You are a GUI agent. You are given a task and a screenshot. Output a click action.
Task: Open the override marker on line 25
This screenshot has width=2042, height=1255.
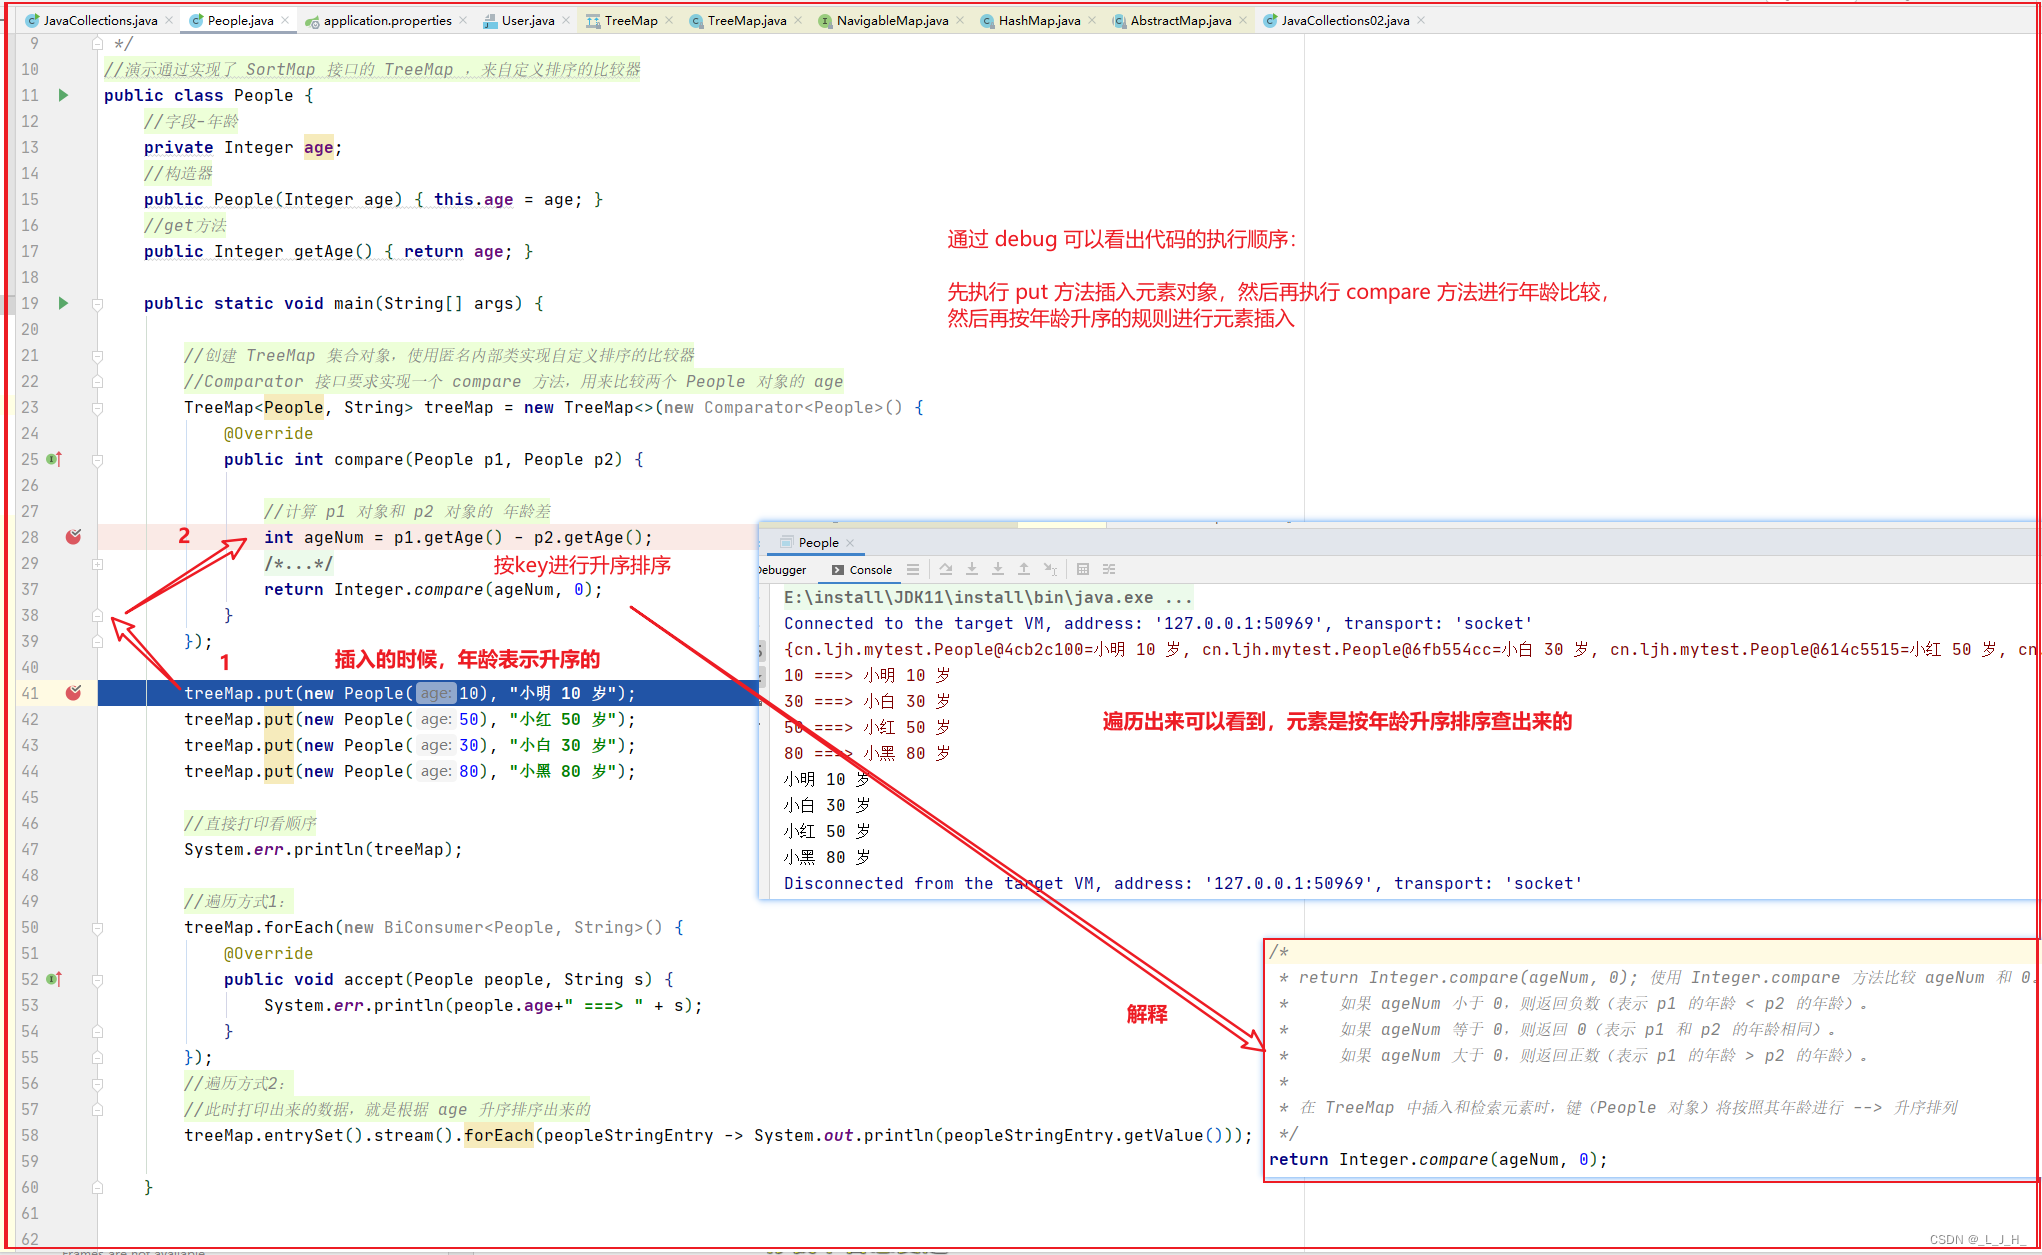pos(55,459)
